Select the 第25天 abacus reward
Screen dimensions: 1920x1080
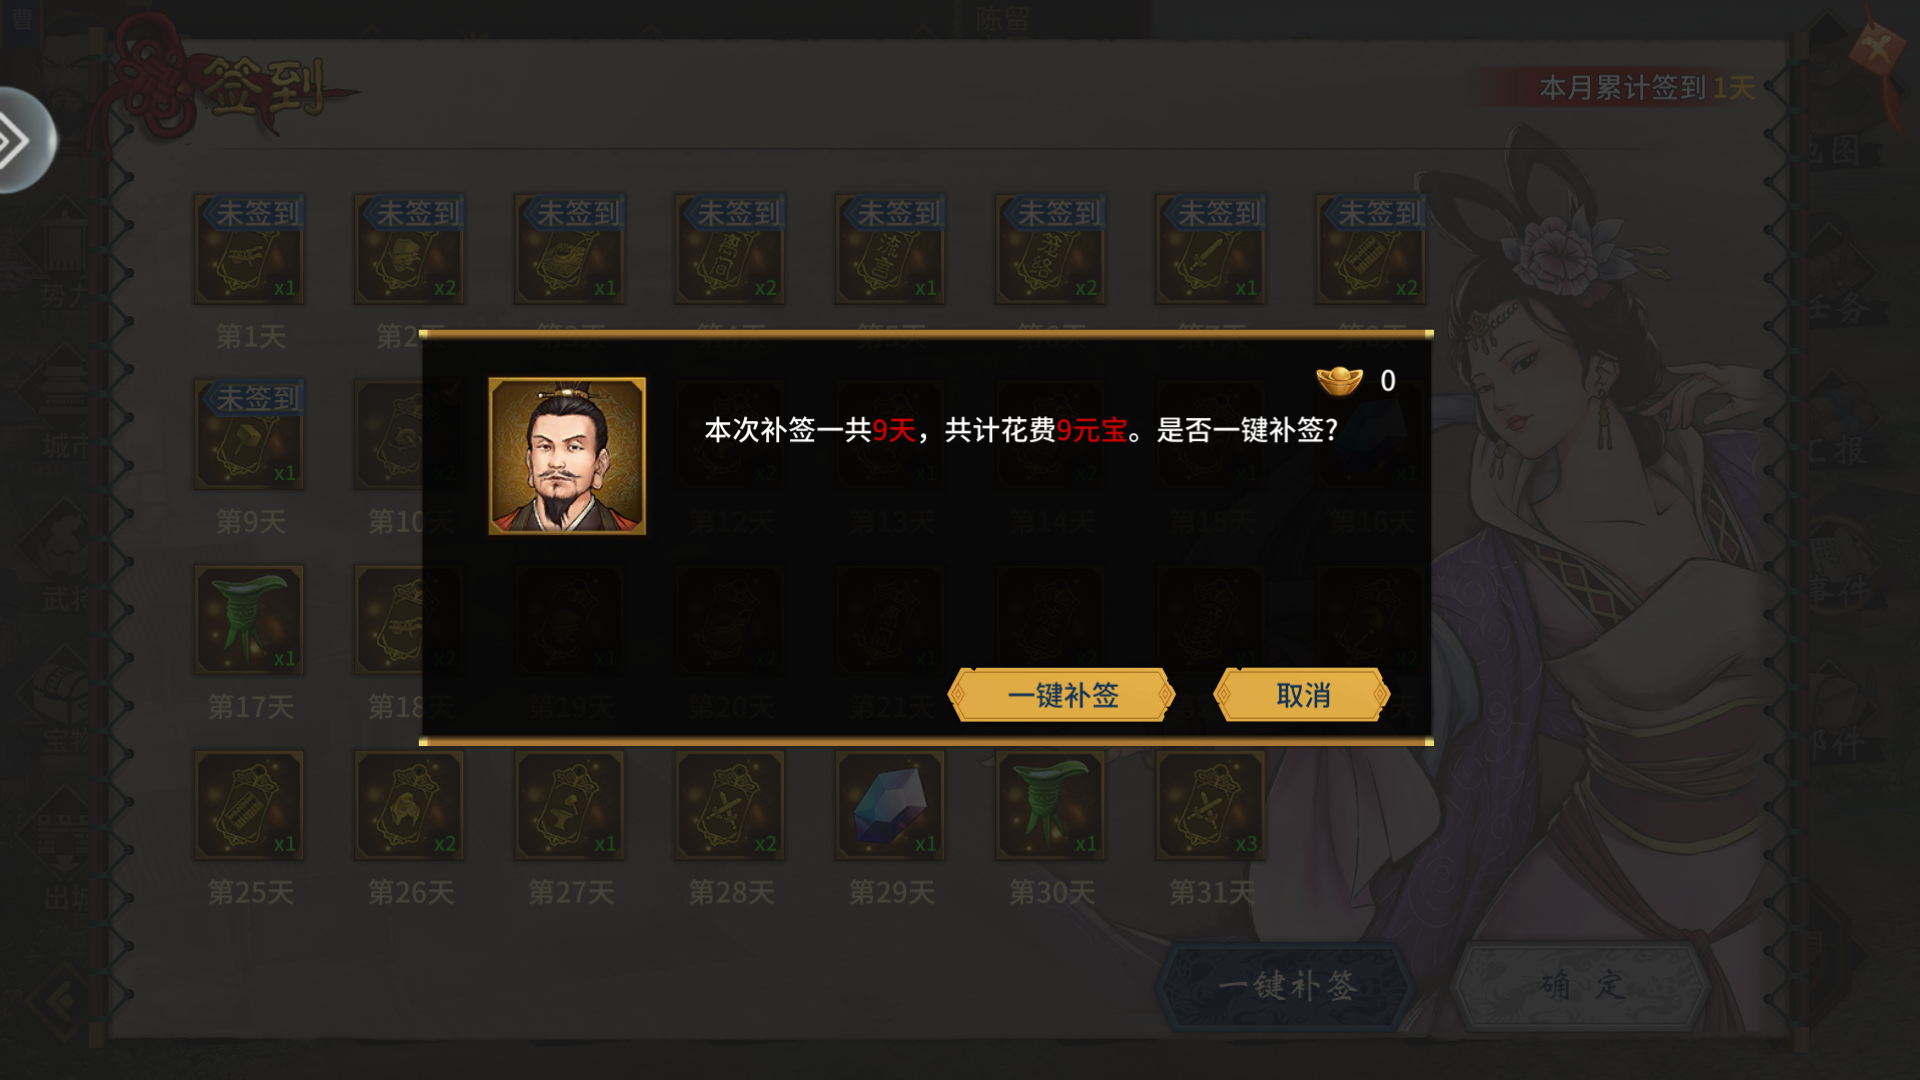pos(249,805)
